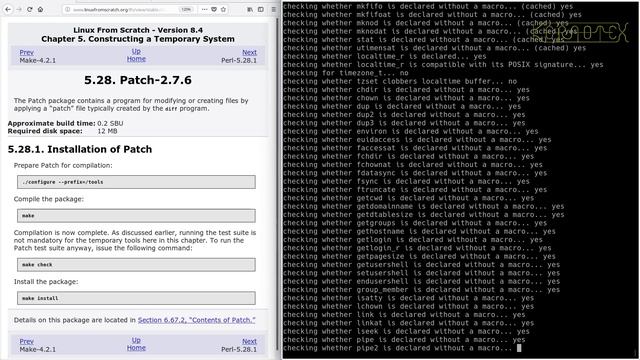
Task: Click the 5.28. Patch-2.7.6 heading
Action: (x=138, y=80)
